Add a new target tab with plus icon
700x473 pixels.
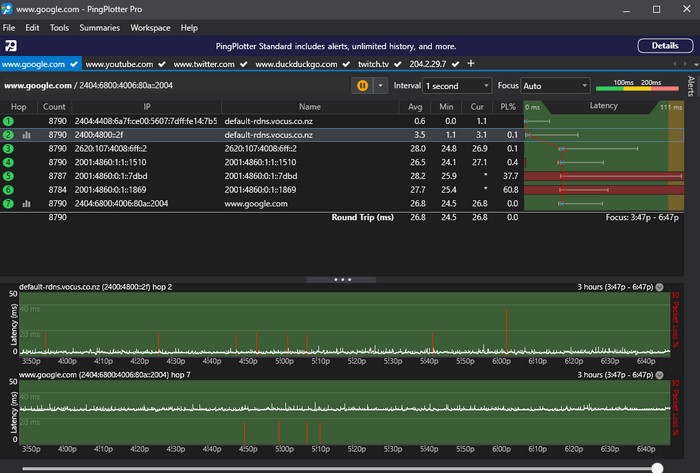click(471, 64)
